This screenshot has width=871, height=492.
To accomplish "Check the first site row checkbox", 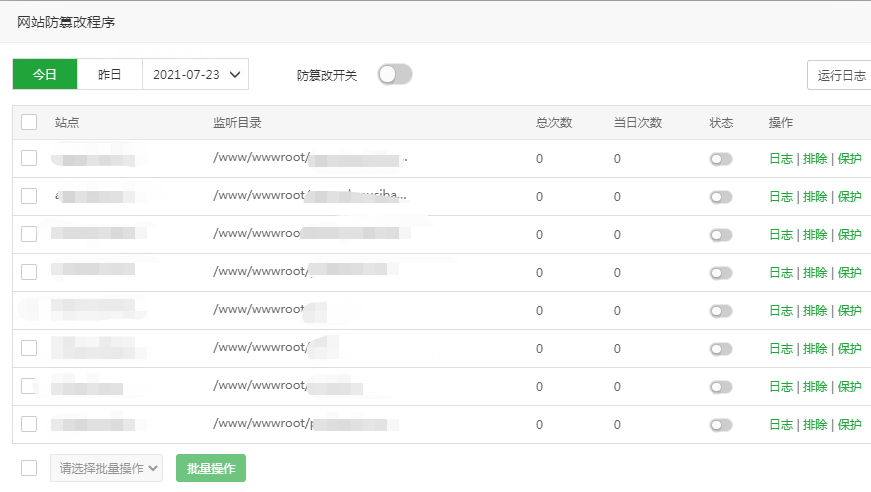I will [x=29, y=158].
